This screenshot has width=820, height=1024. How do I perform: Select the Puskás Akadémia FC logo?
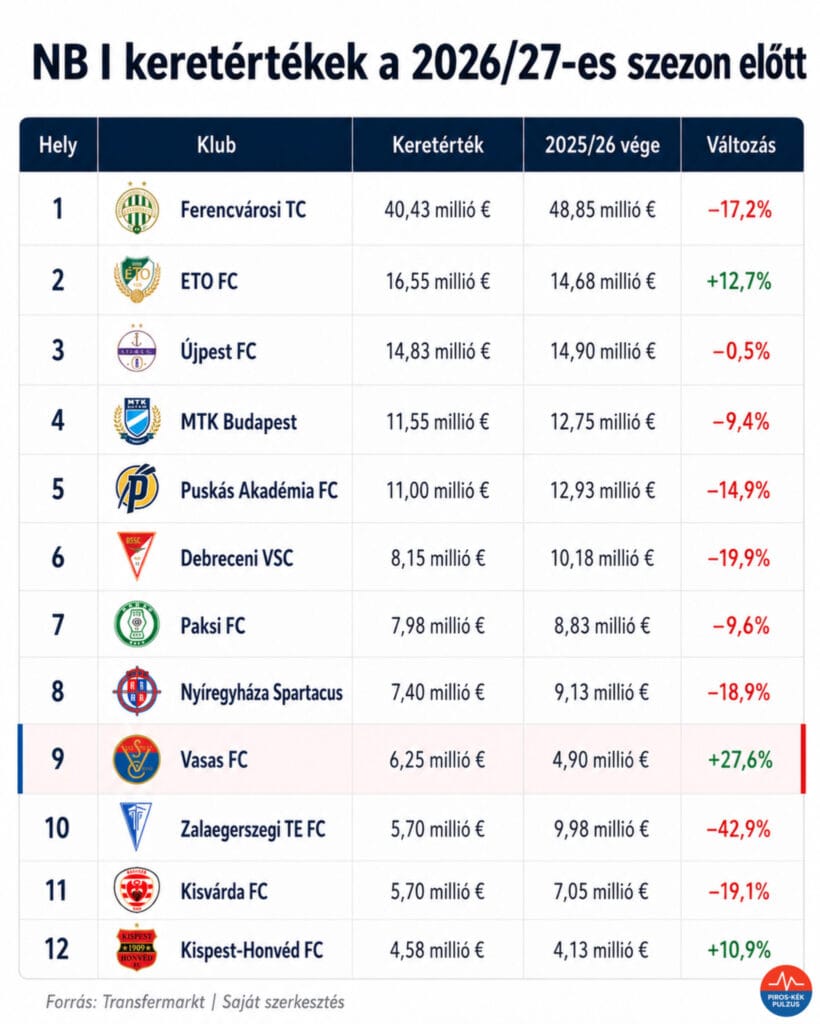[137, 488]
